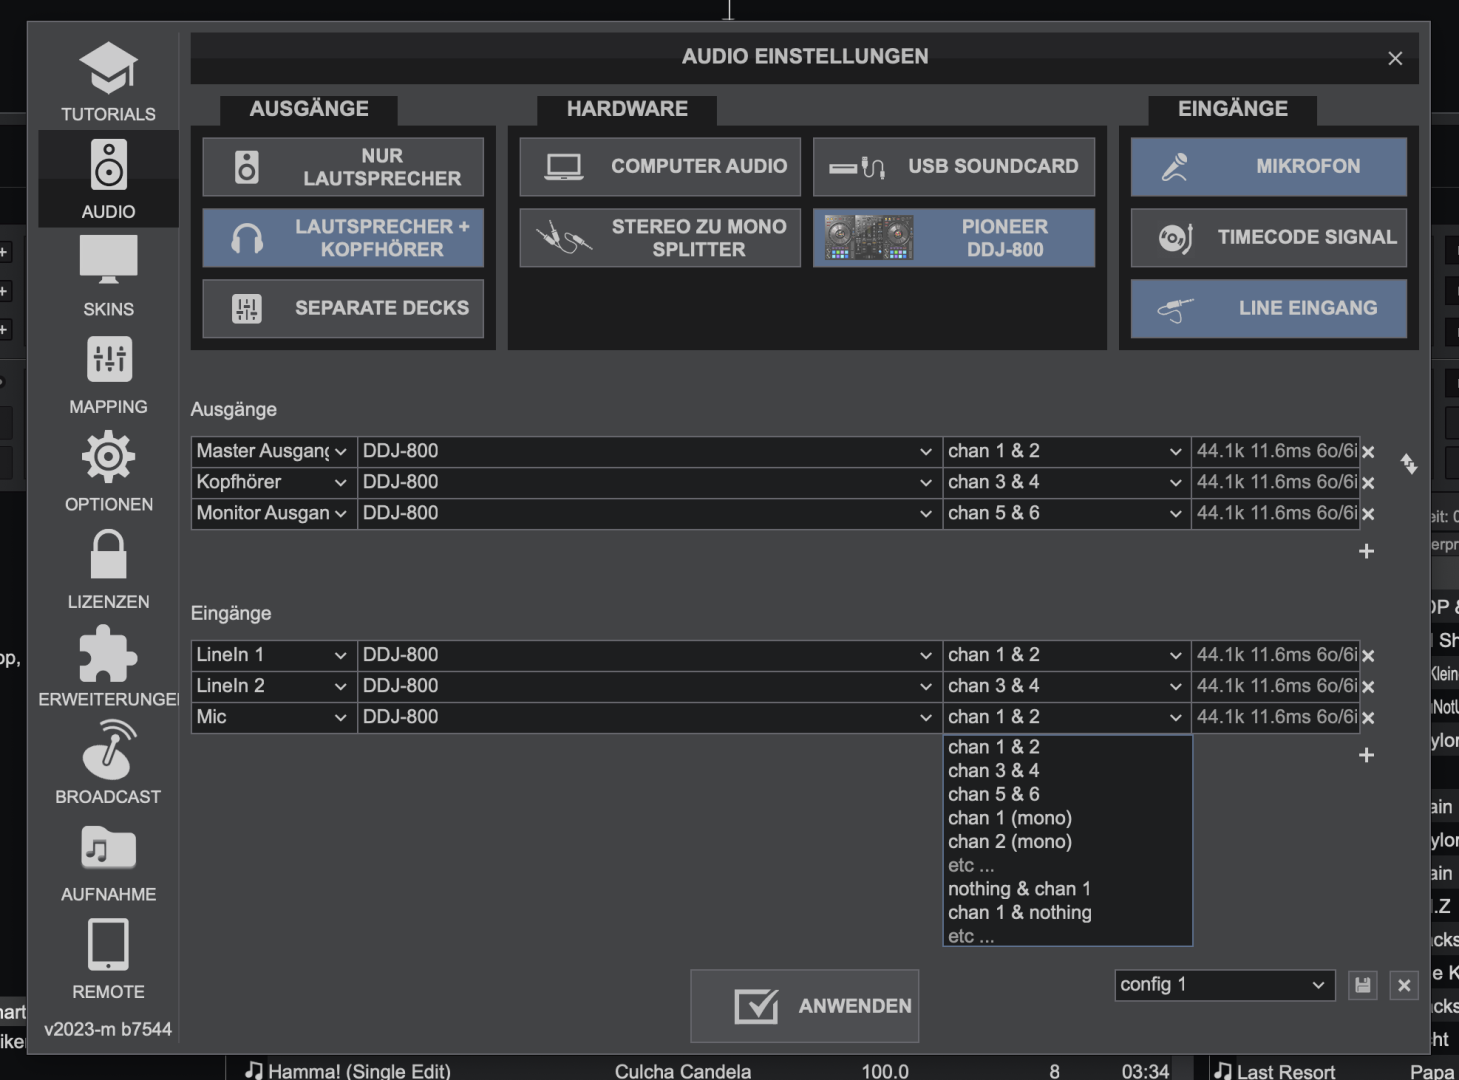The image size is (1459, 1080).
Task: Open the Broadcast settings page
Action: click(108, 764)
